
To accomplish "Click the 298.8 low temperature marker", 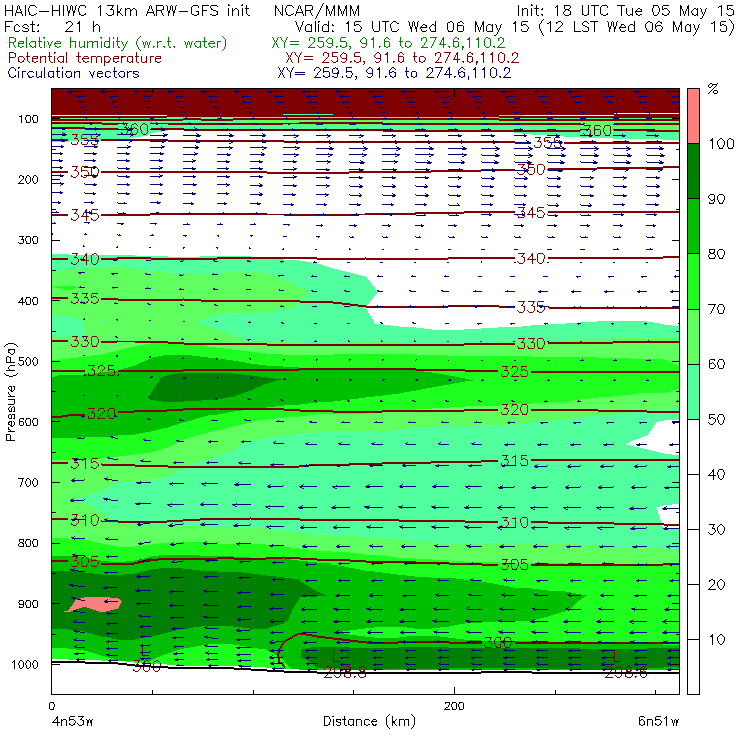I will 345,673.
